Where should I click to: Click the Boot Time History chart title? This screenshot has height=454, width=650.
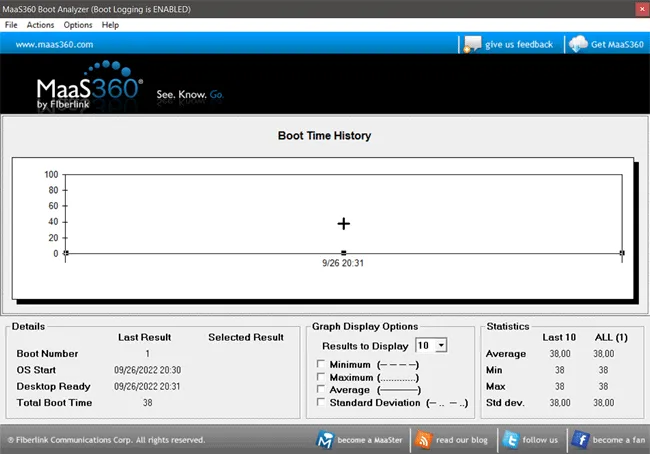[x=325, y=136]
